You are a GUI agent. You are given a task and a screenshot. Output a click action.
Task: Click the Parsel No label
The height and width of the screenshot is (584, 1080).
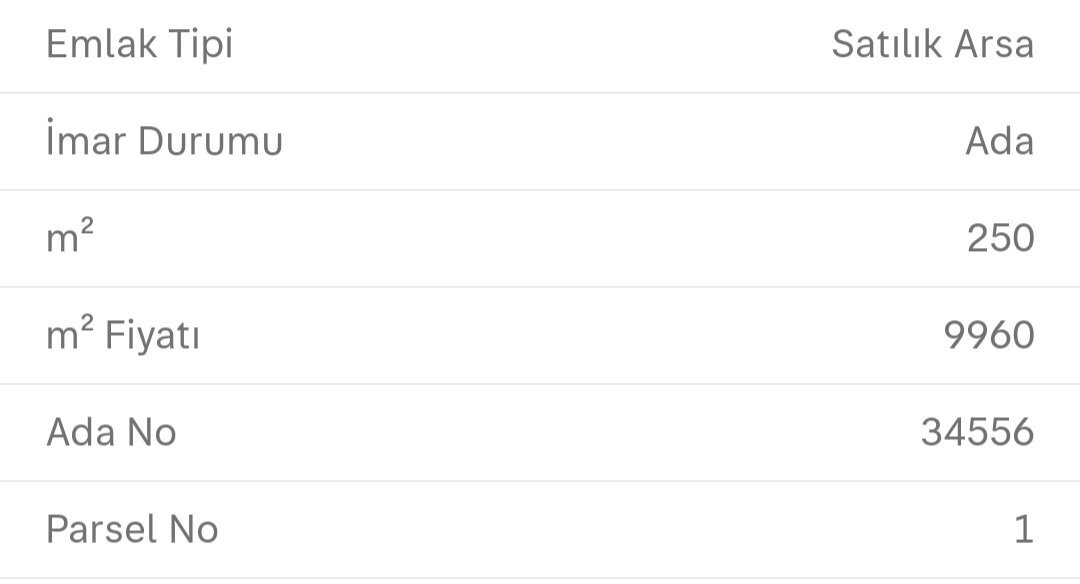click(132, 530)
